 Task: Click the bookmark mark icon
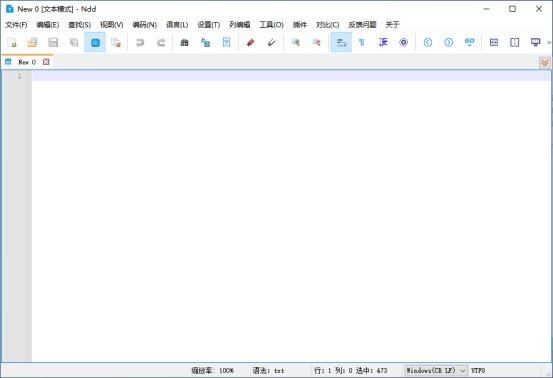tap(226, 43)
